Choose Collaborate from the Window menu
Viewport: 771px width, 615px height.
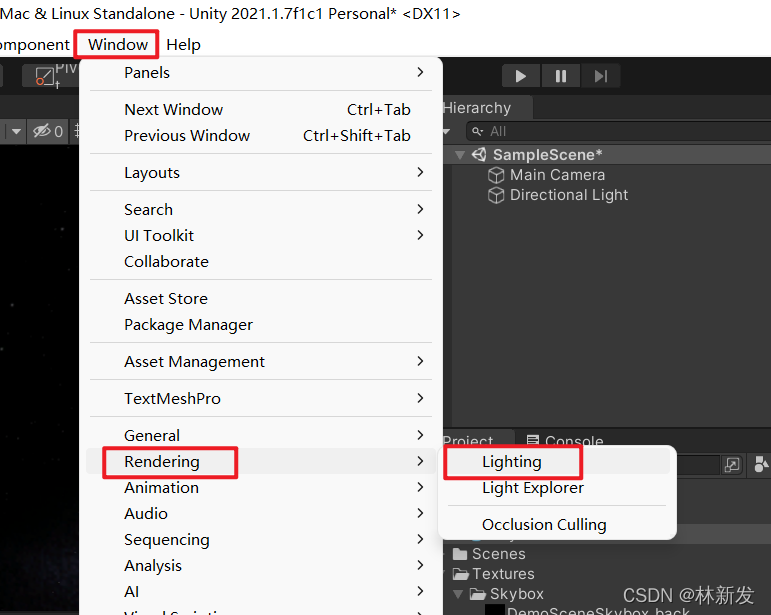click(261, 262)
